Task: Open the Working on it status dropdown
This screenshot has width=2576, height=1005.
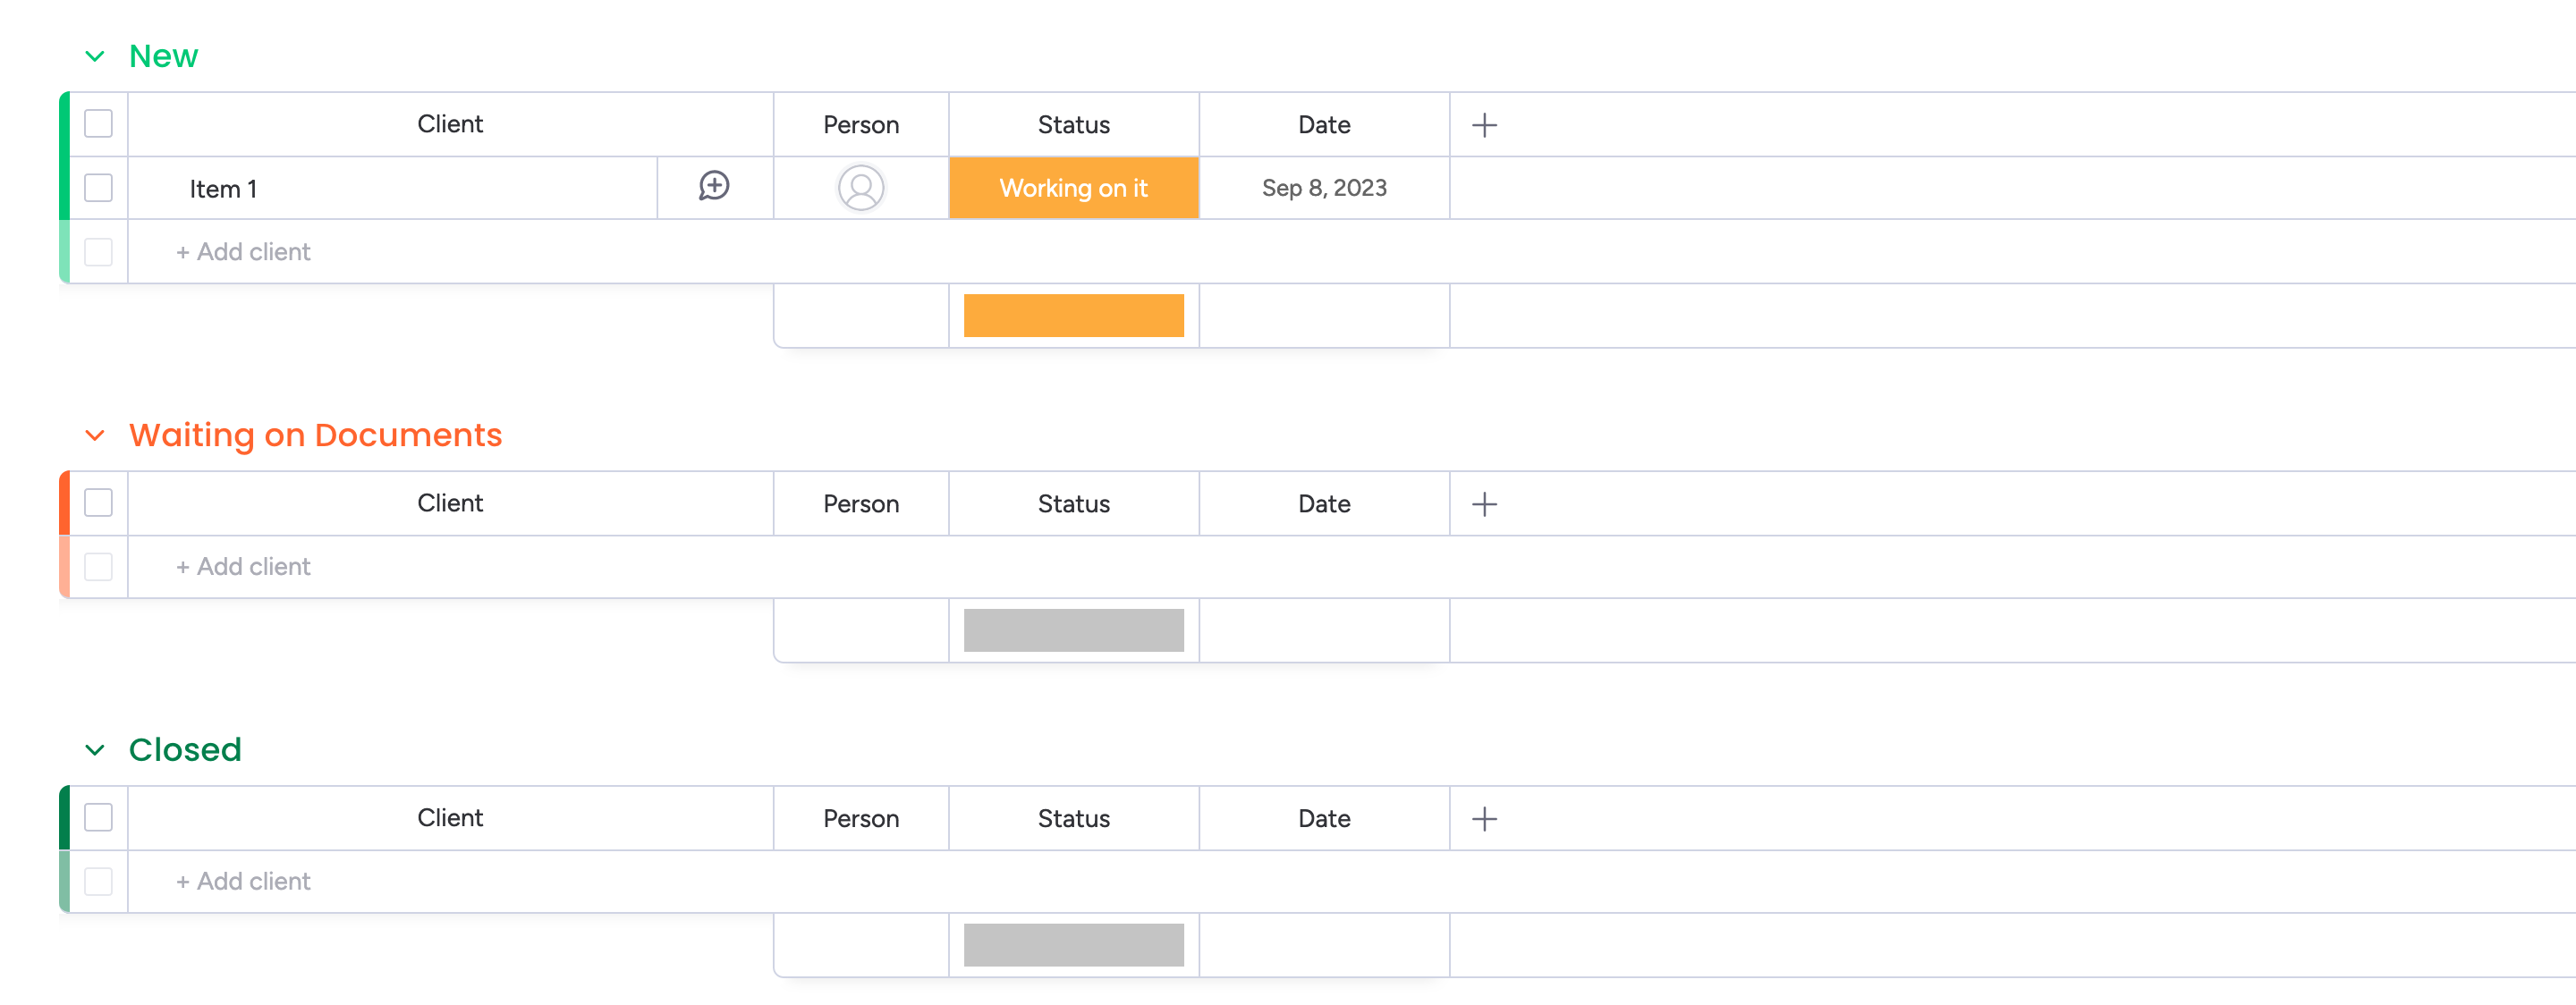Action: pos(1073,188)
